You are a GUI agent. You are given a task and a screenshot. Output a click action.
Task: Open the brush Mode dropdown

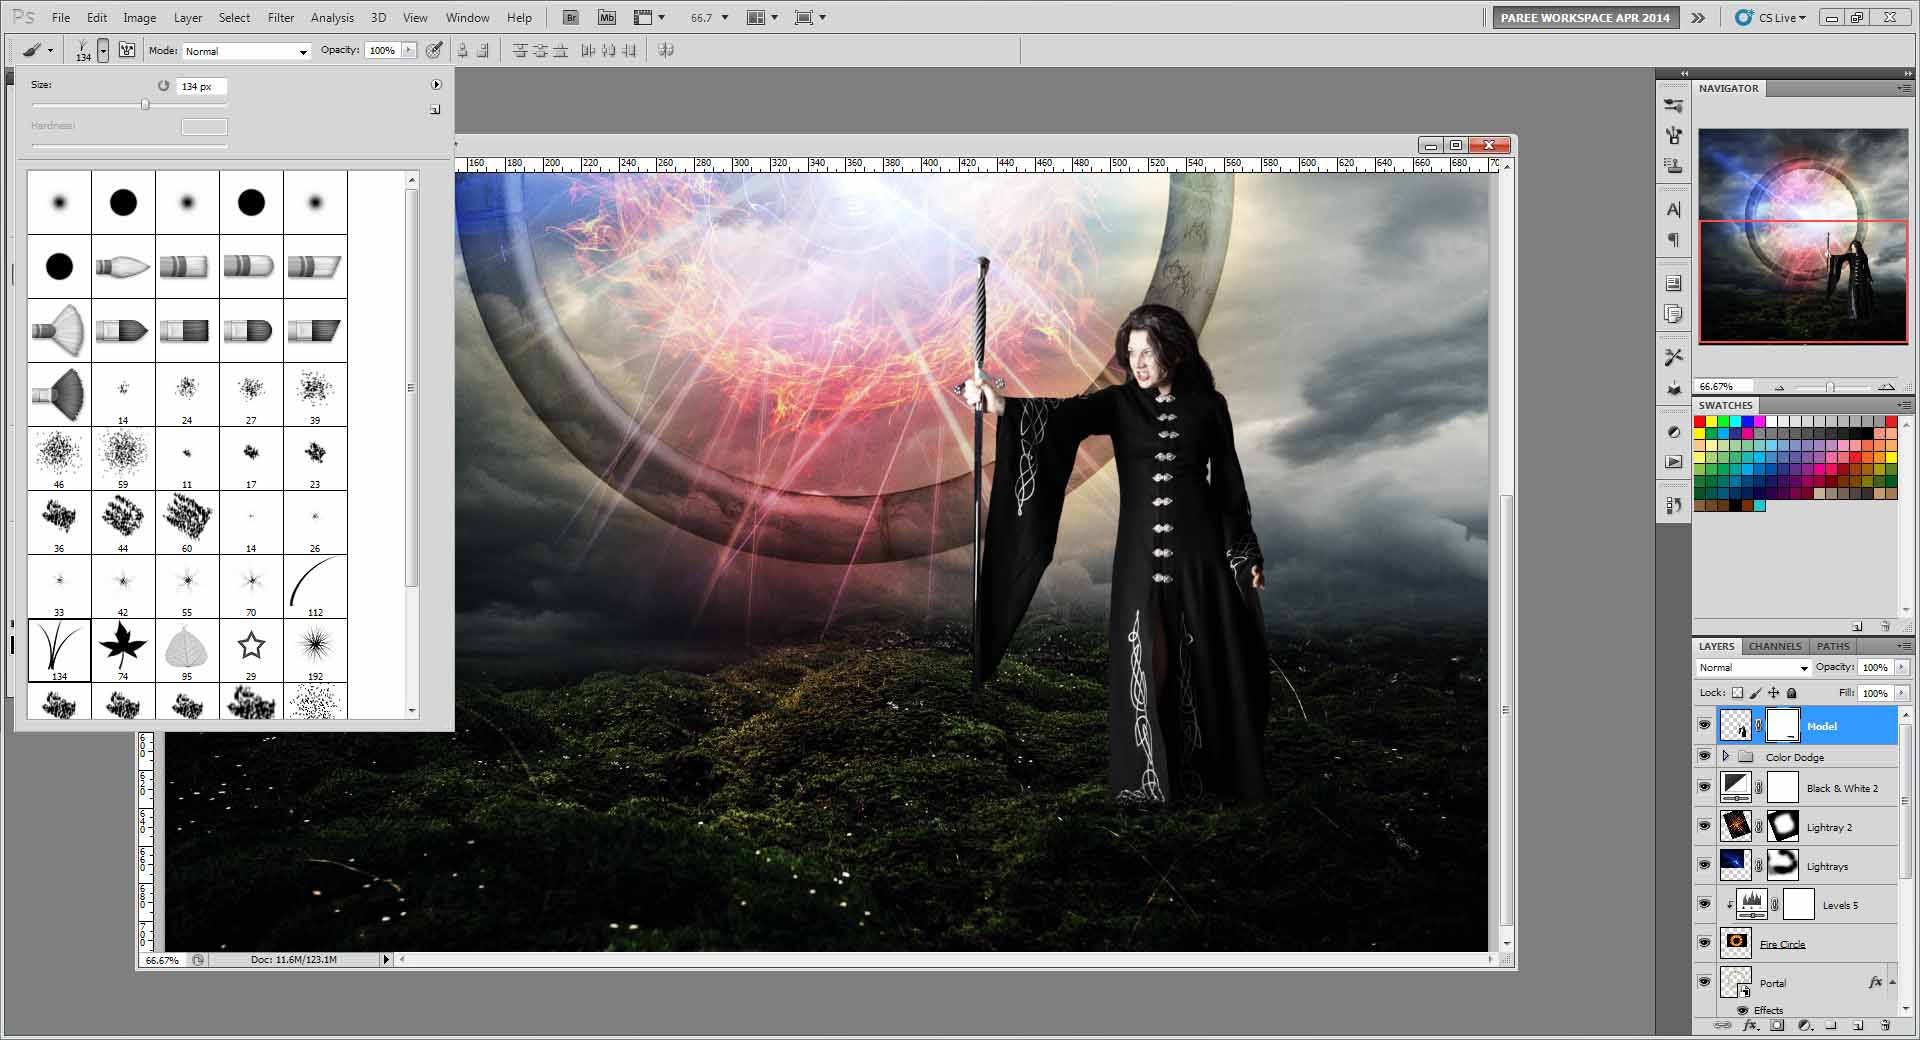click(246, 51)
